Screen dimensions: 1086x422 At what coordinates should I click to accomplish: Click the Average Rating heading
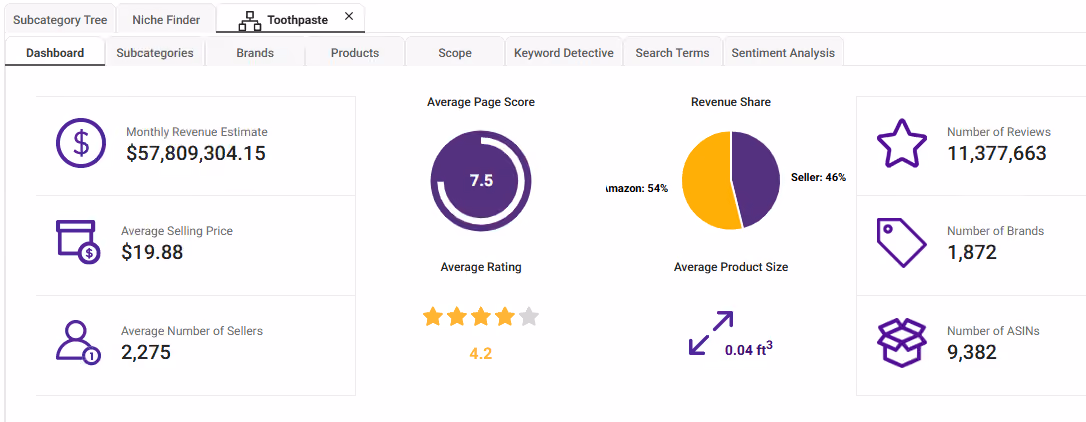[481, 267]
